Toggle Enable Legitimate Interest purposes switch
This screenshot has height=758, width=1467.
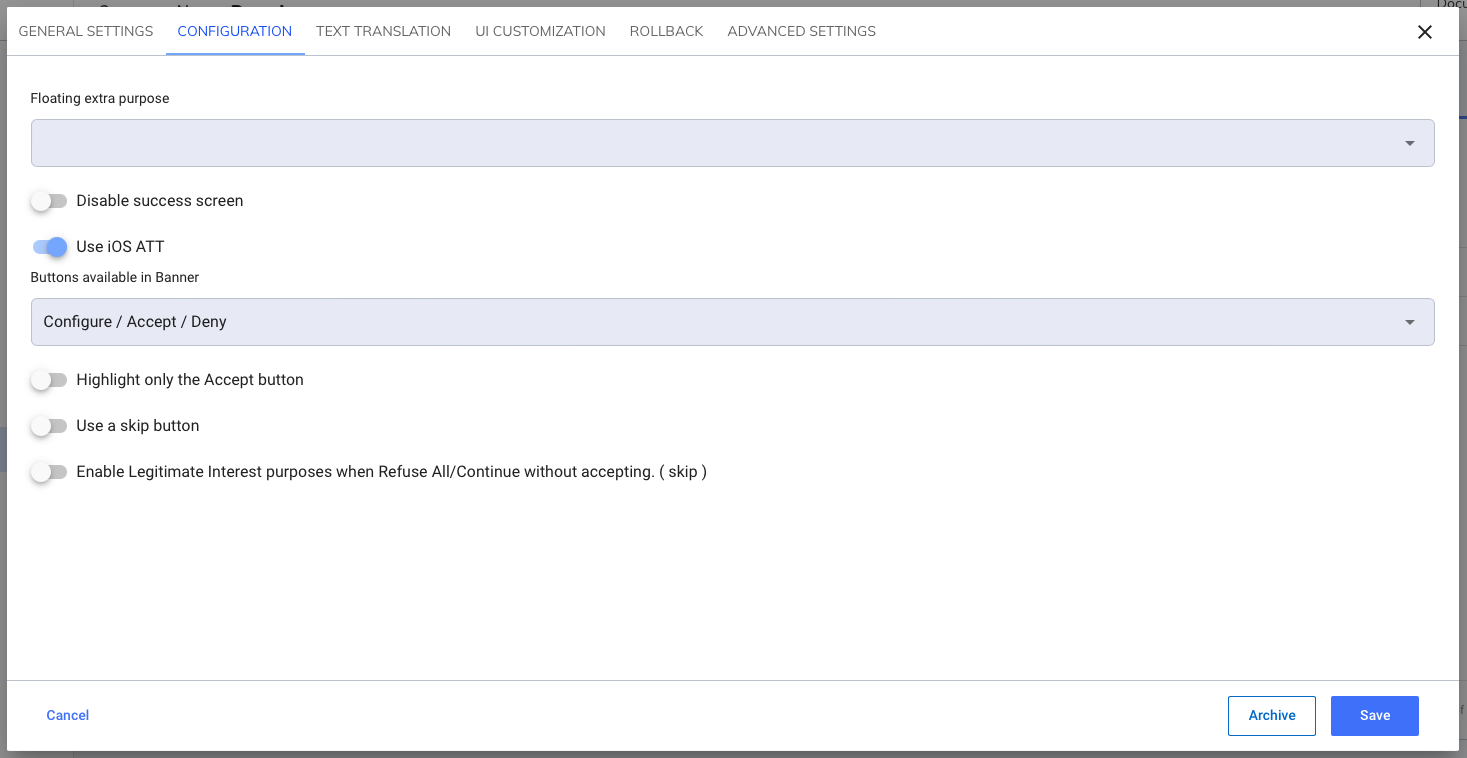(49, 472)
